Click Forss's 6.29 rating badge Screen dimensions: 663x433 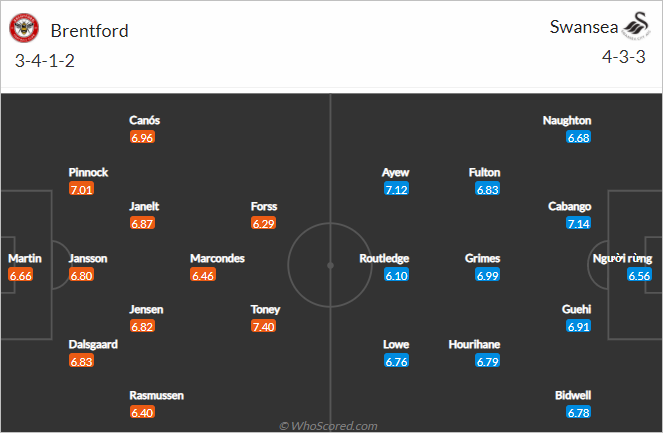(263, 223)
